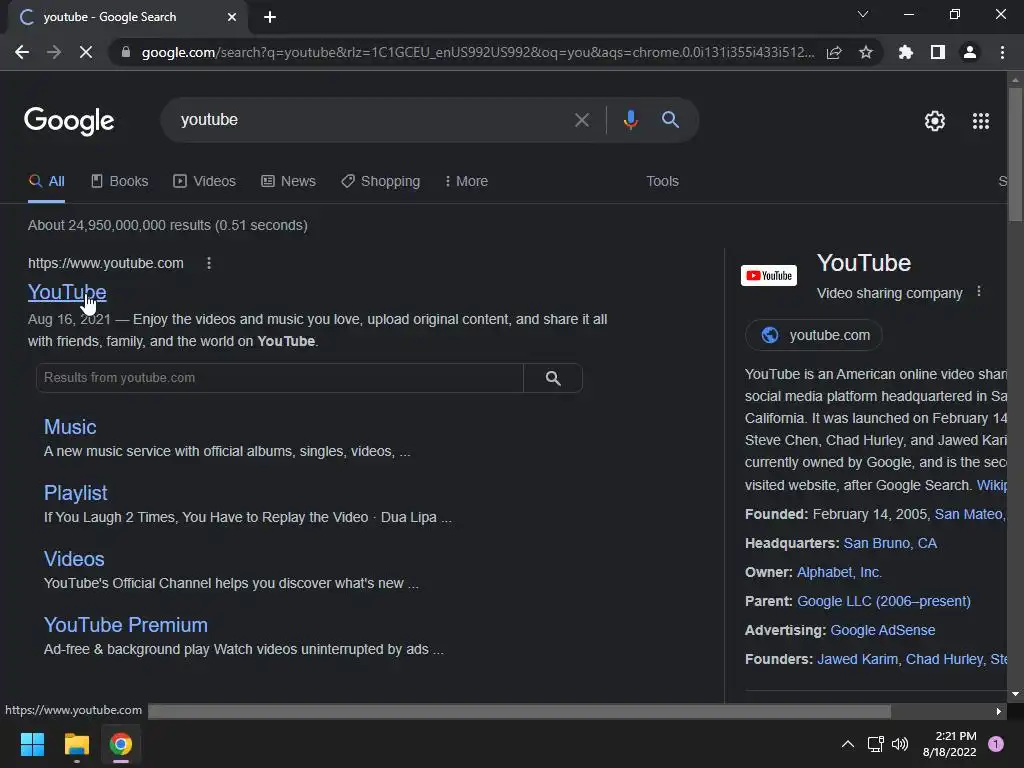Screen dimensions: 1024x768
Task: Stop page loading with the X button
Action: (x=86, y=52)
